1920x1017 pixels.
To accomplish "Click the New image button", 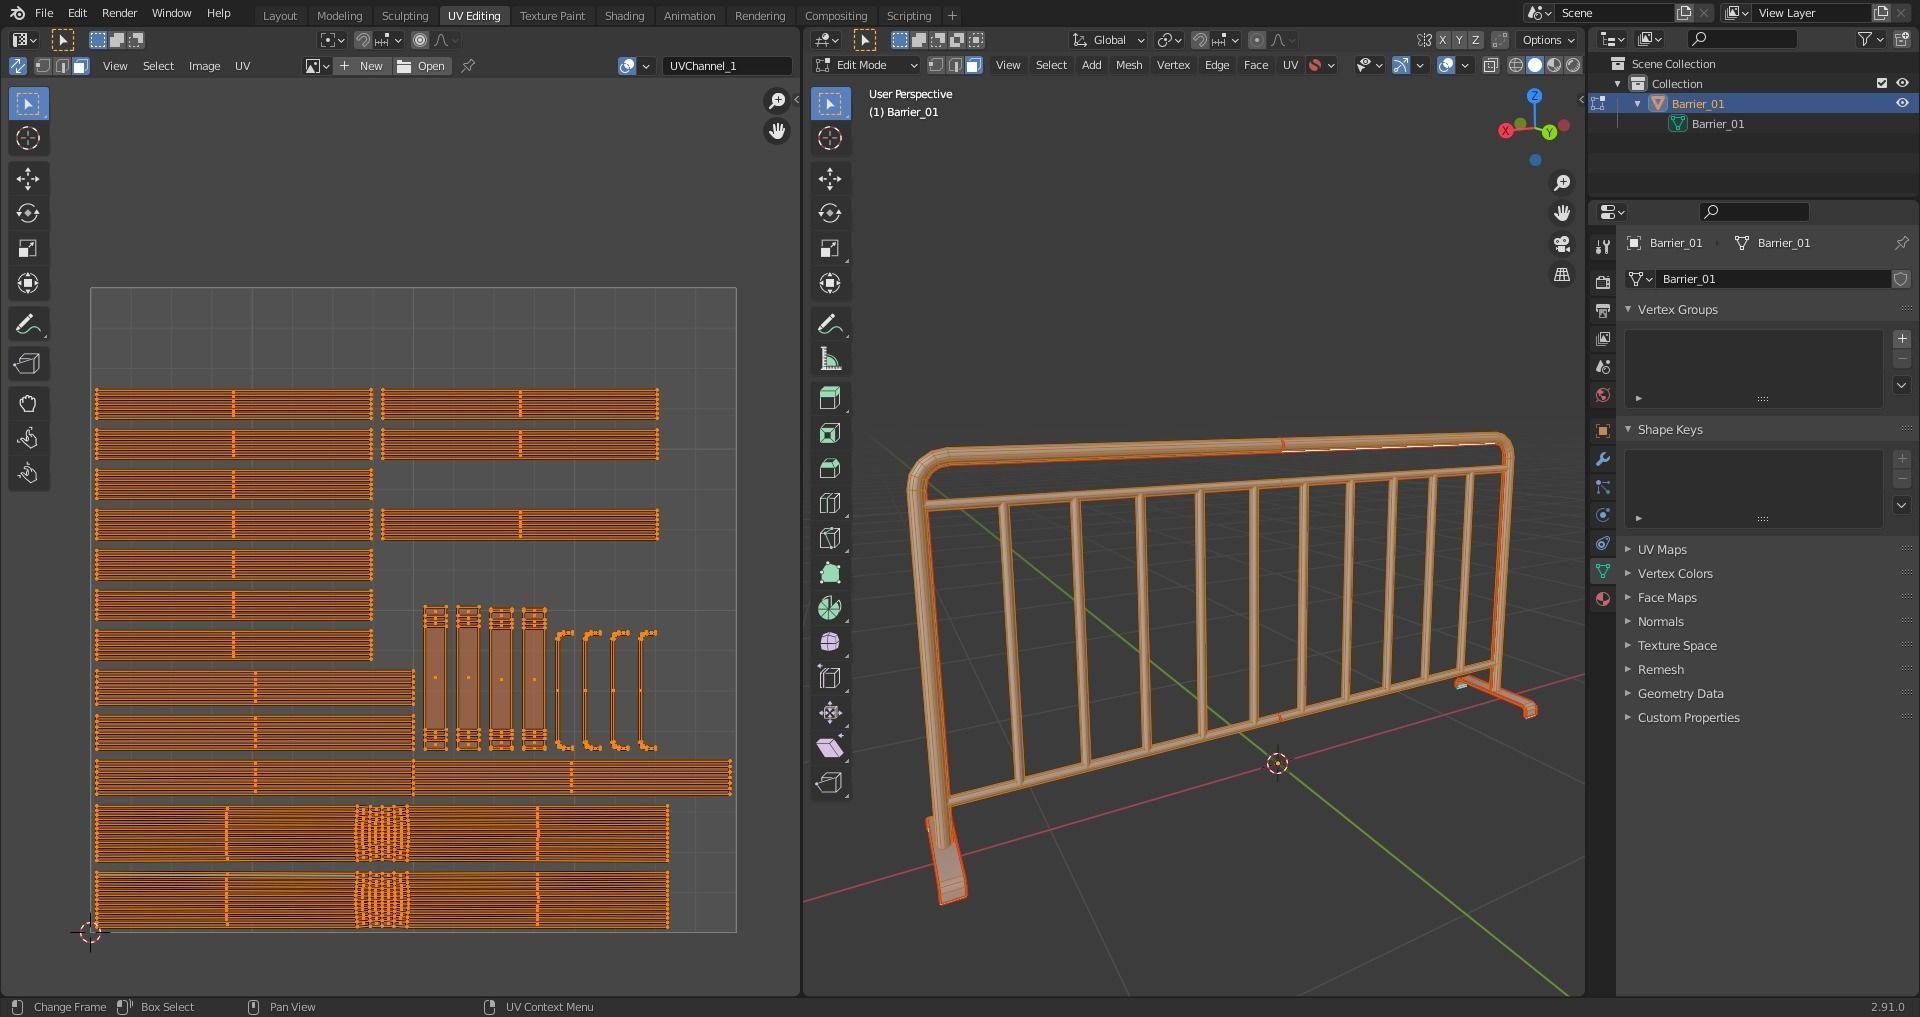I will 361,66.
